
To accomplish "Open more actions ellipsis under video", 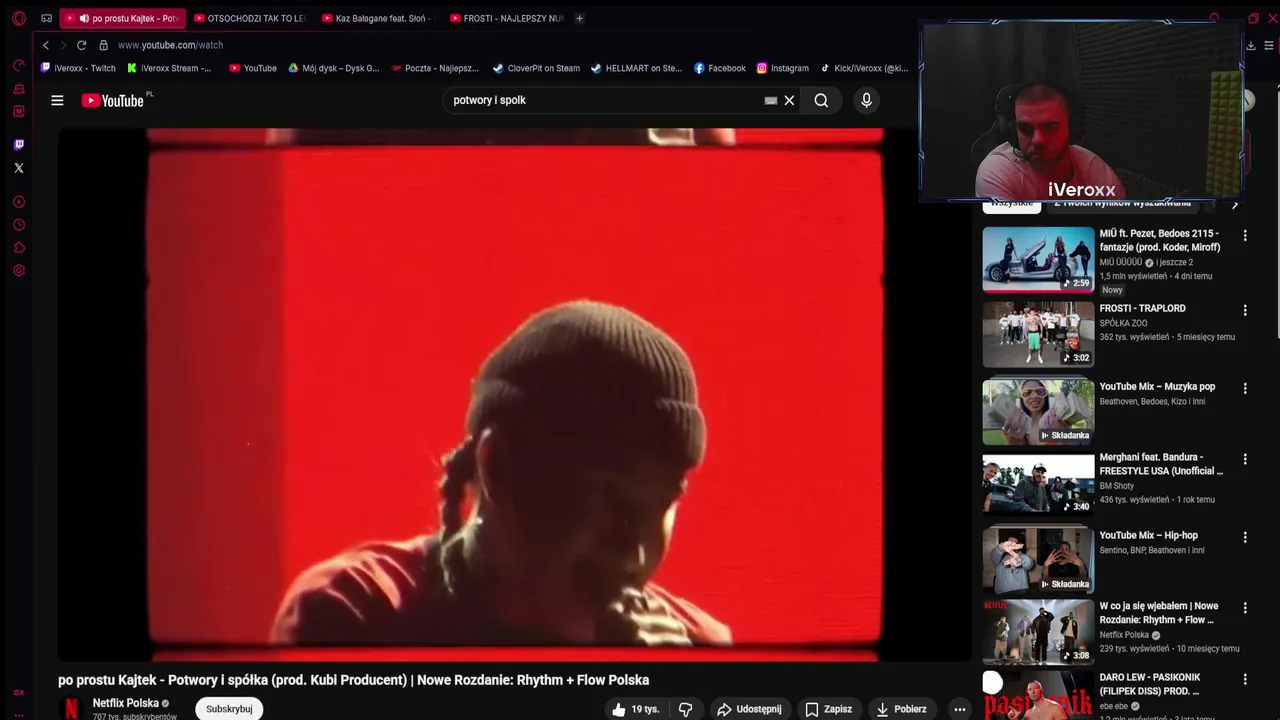I will 959,709.
